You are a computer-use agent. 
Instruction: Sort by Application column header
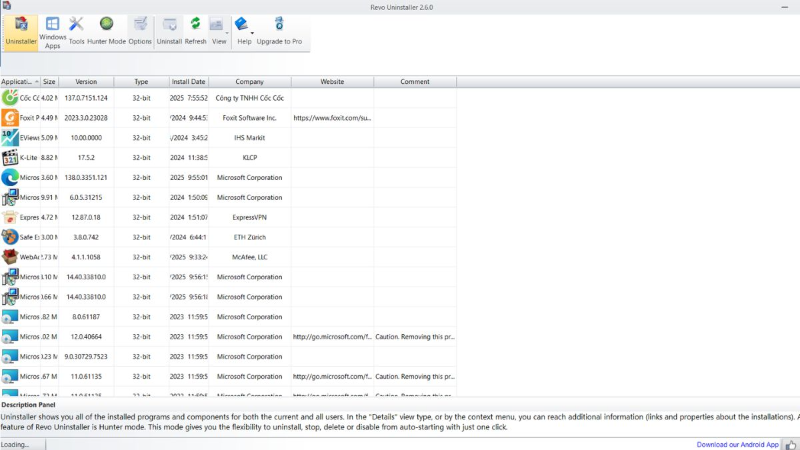20,82
